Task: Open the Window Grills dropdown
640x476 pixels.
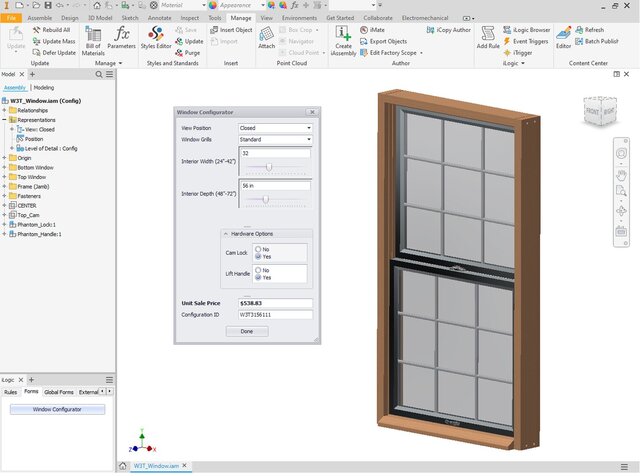Action: coord(275,140)
